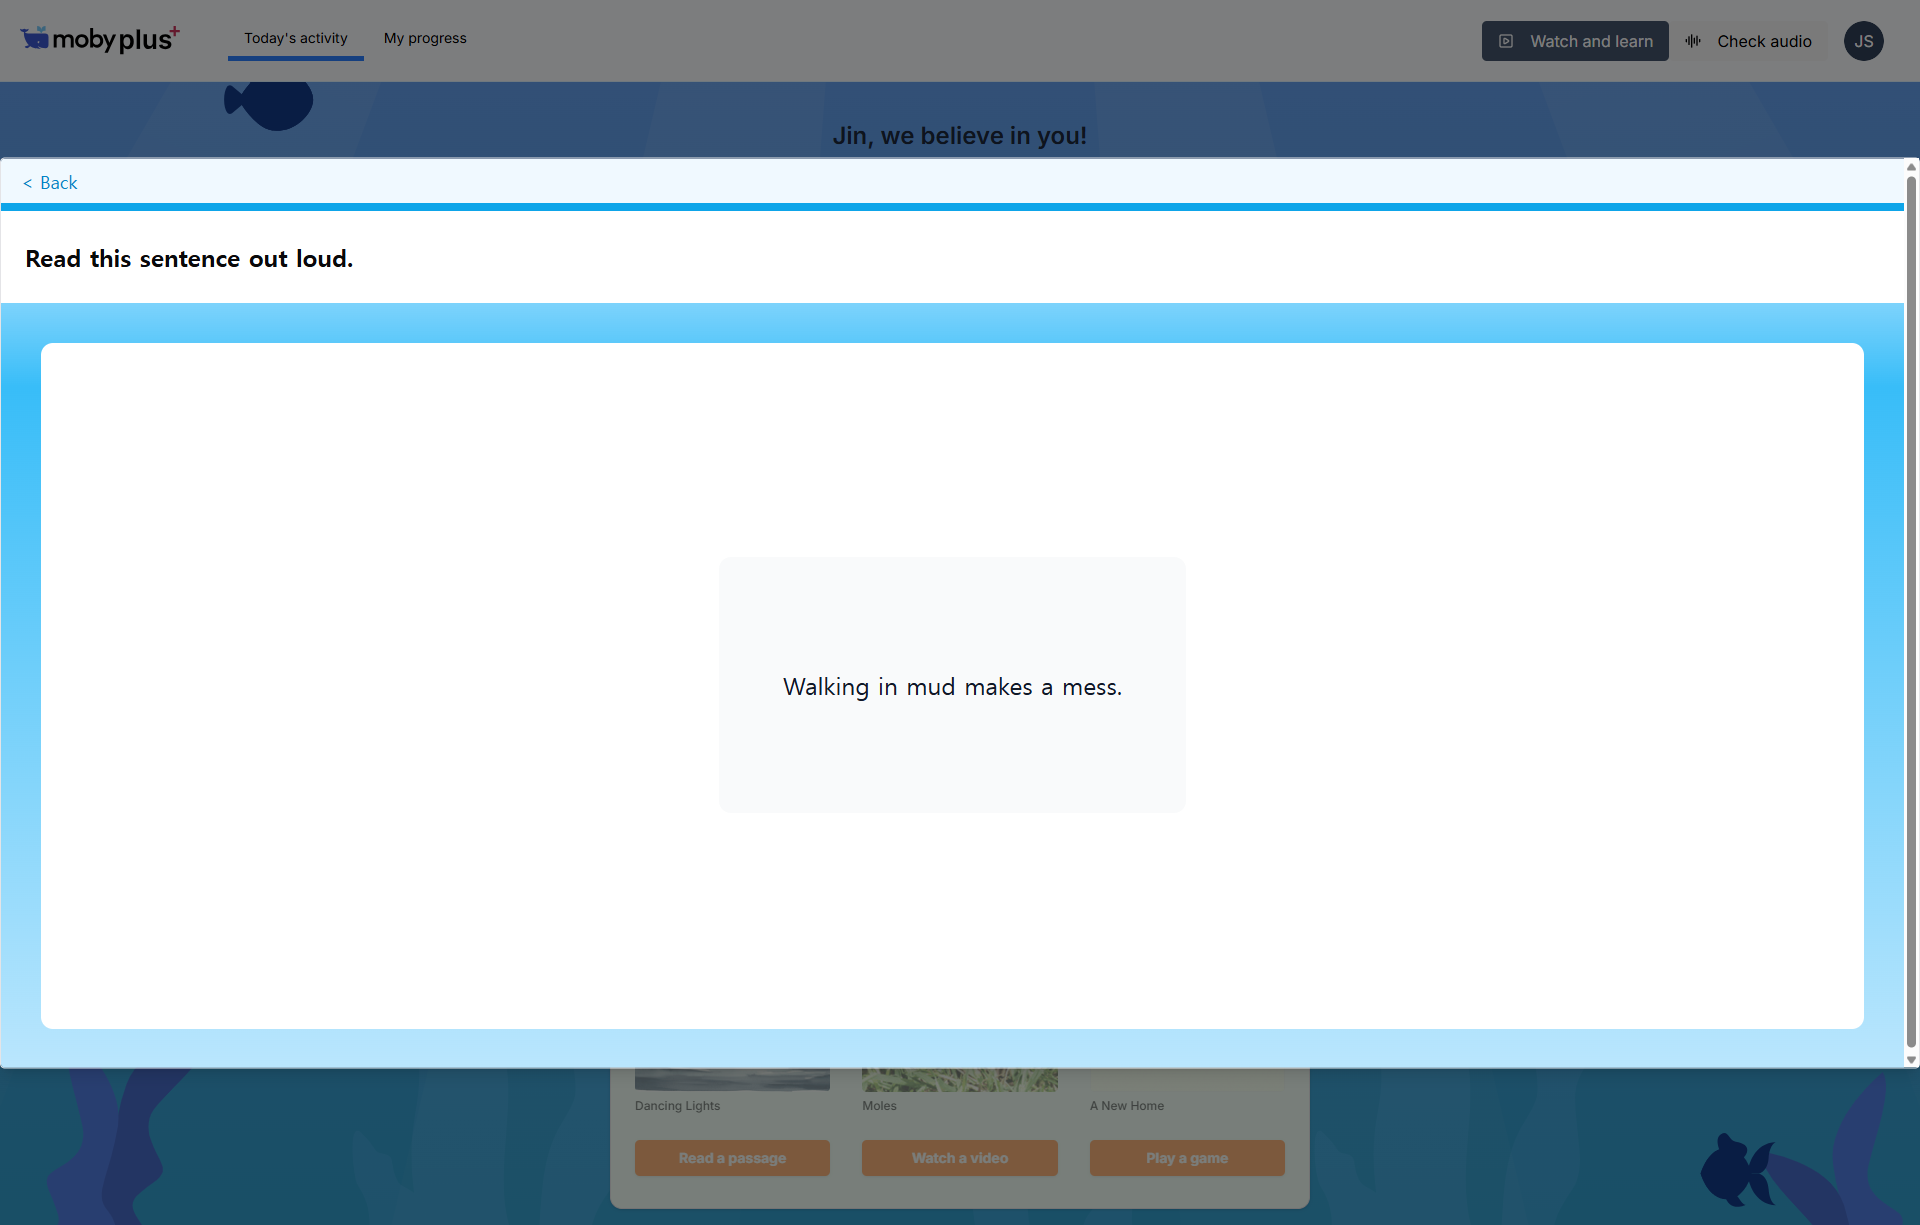Image resolution: width=1920 pixels, height=1225 pixels.
Task: Click the Moles label
Action: [879, 1106]
